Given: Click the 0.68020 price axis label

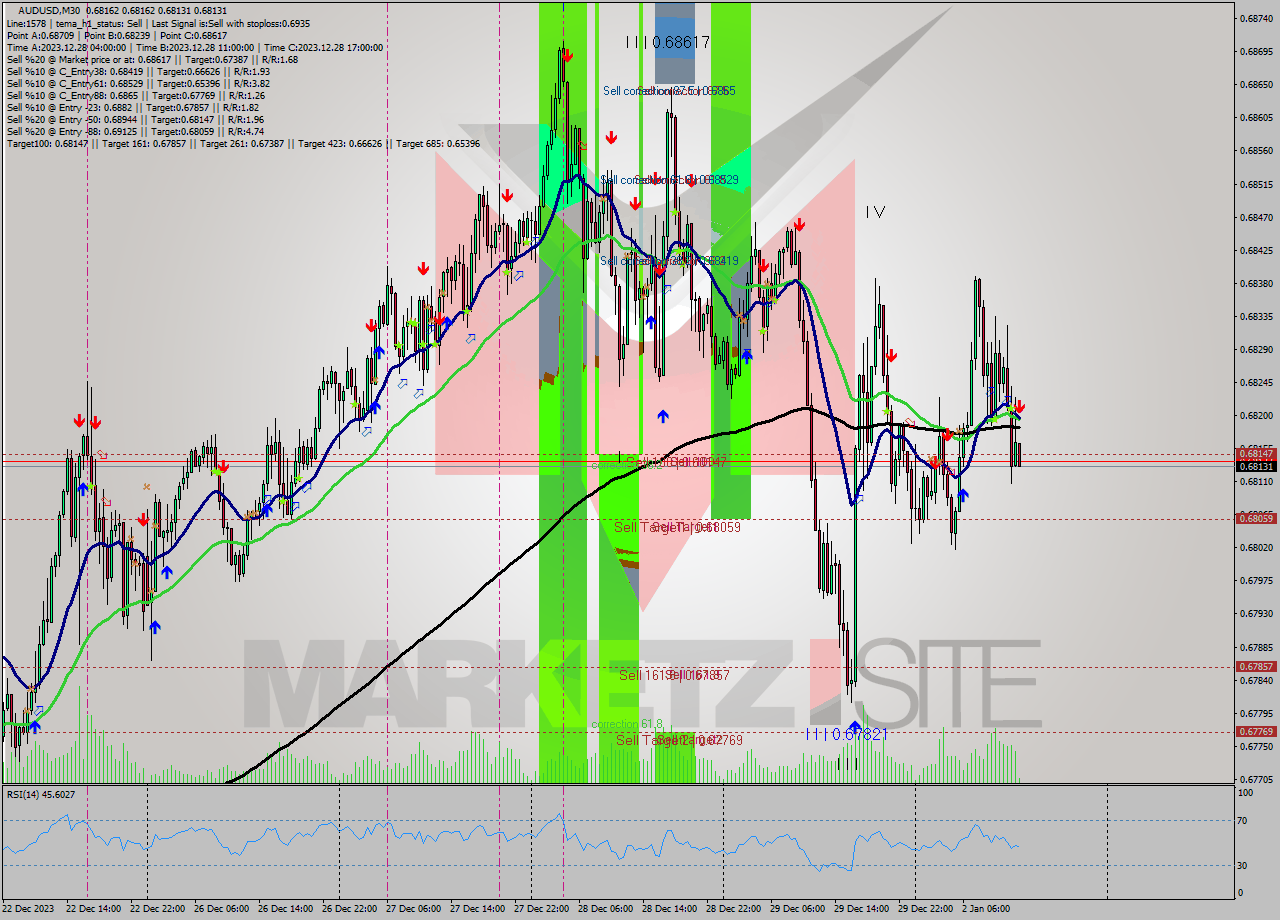Looking at the screenshot, I should click(1256, 547).
